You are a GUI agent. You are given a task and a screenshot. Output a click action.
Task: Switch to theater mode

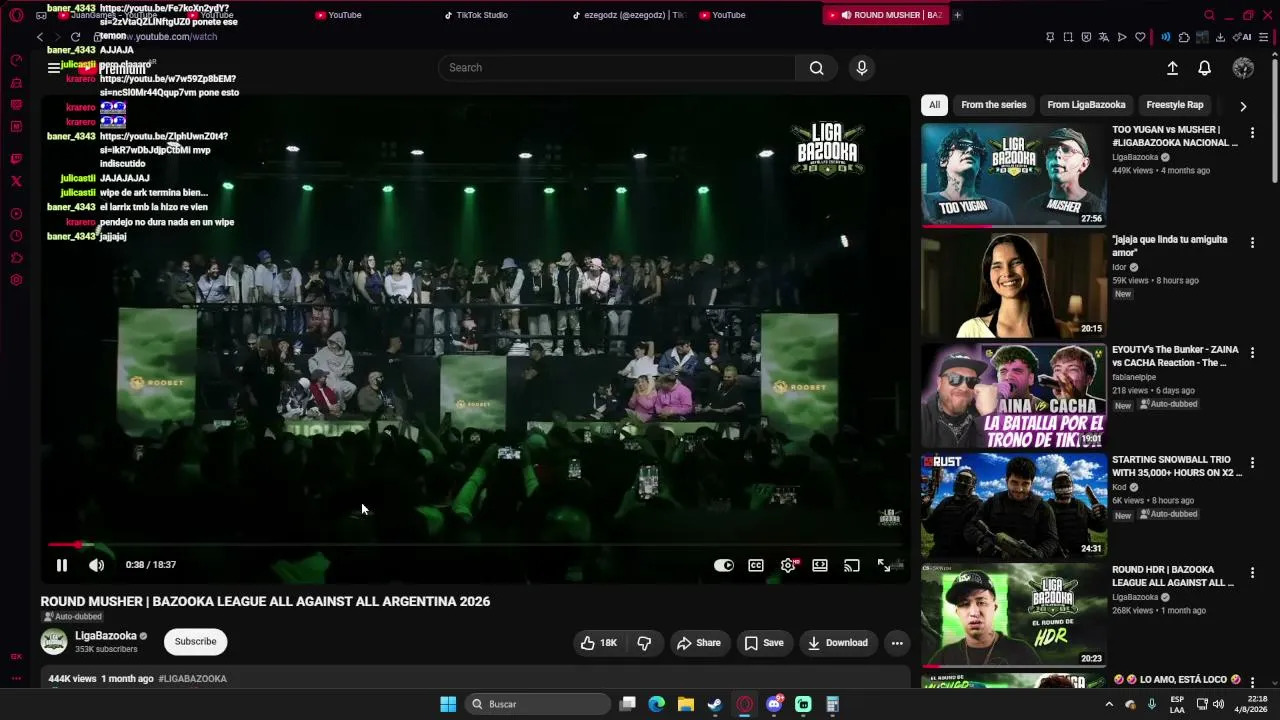tap(820, 565)
